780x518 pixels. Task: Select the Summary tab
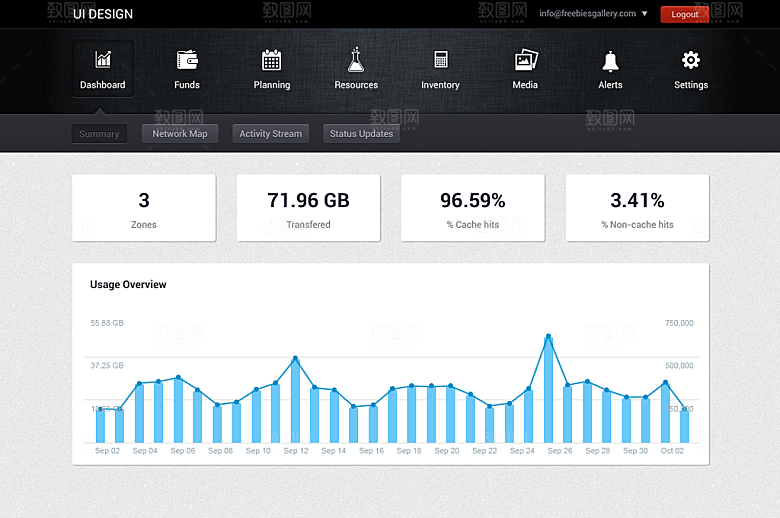click(99, 134)
